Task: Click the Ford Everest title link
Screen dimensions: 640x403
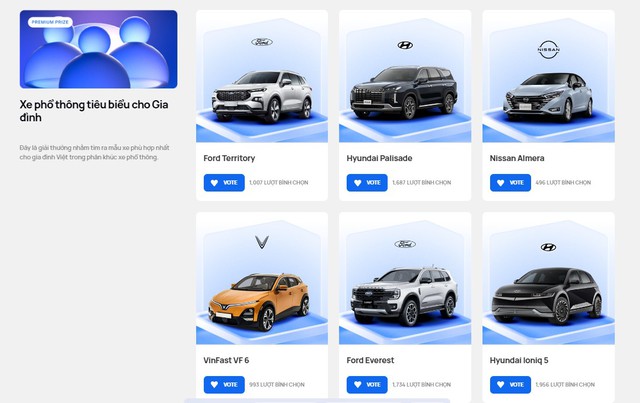Action: click(370, 360)
